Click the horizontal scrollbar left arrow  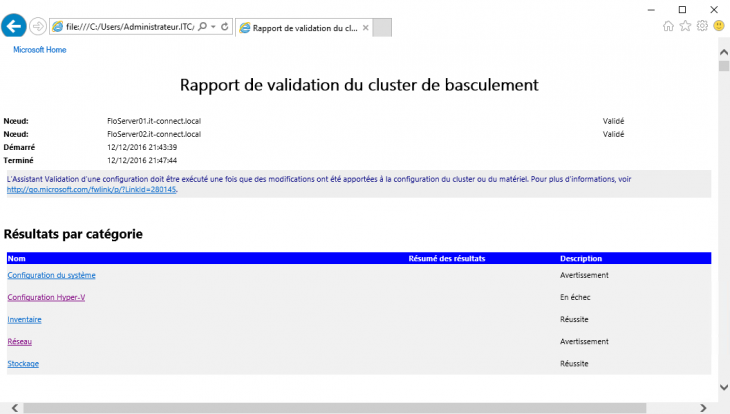[15, 408]
